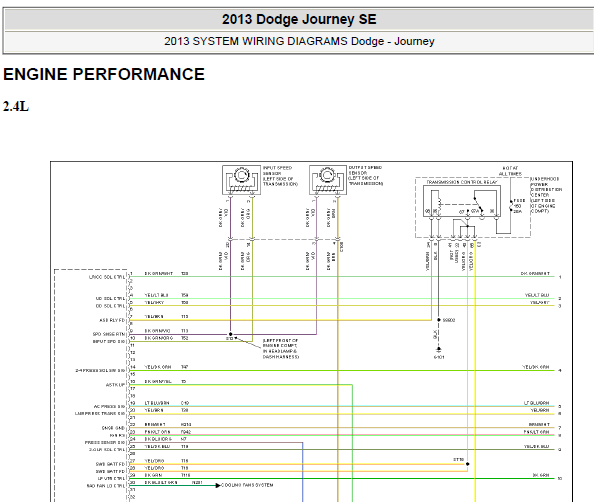Click the 20A fuse symbol

511,206
